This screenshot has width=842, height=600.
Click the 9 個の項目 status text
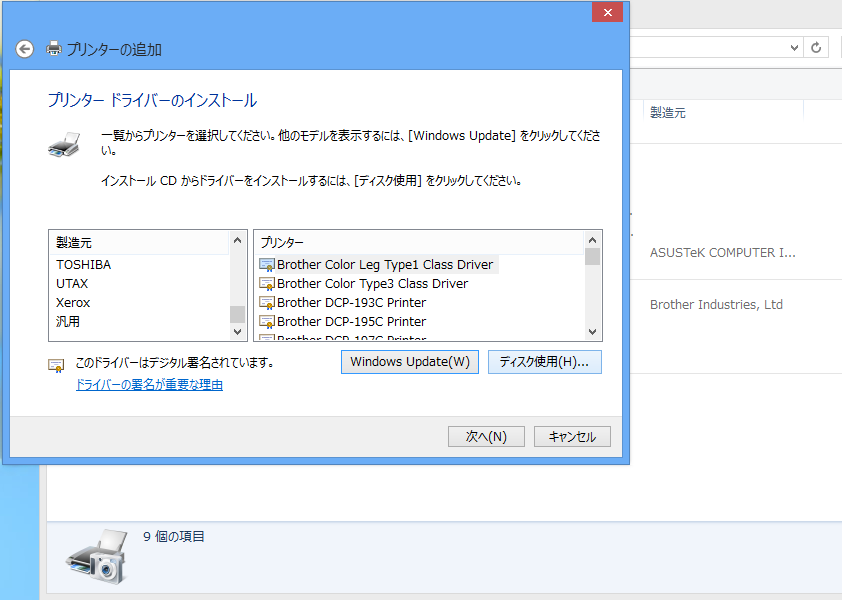(174, 537)
